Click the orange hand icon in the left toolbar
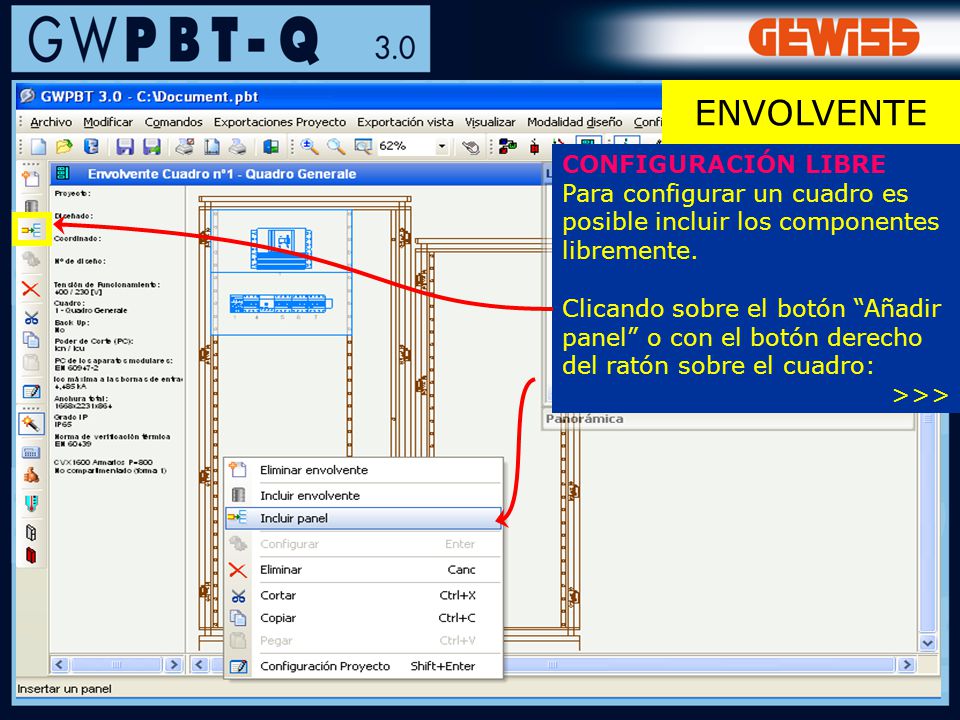This screenshot has width=960, height=720. pyautogui.click(x=31, y=475)
